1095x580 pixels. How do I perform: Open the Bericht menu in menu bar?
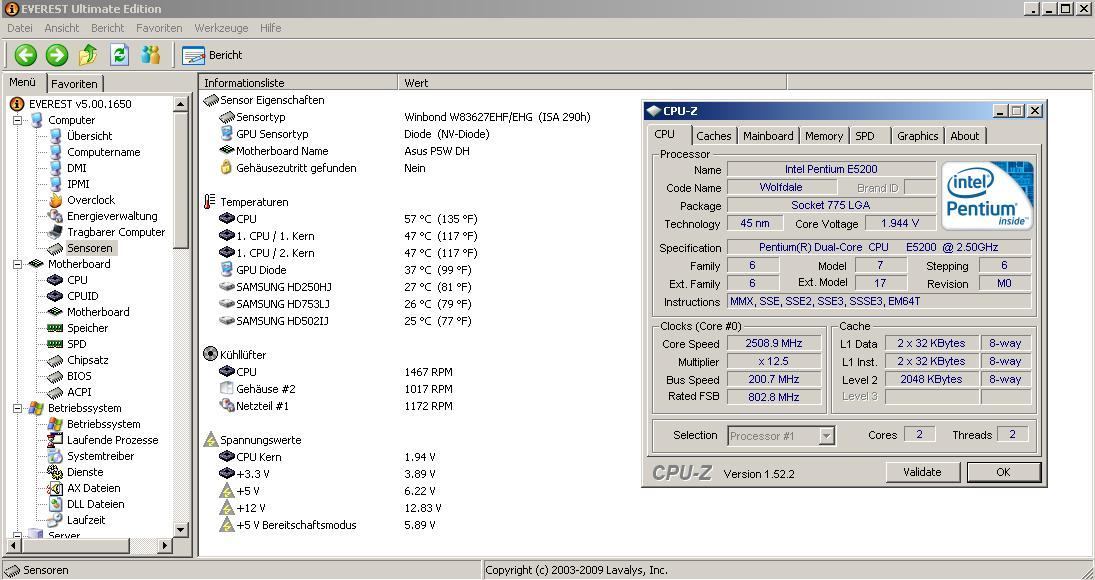pyautogui.click(x=108, y=28)
